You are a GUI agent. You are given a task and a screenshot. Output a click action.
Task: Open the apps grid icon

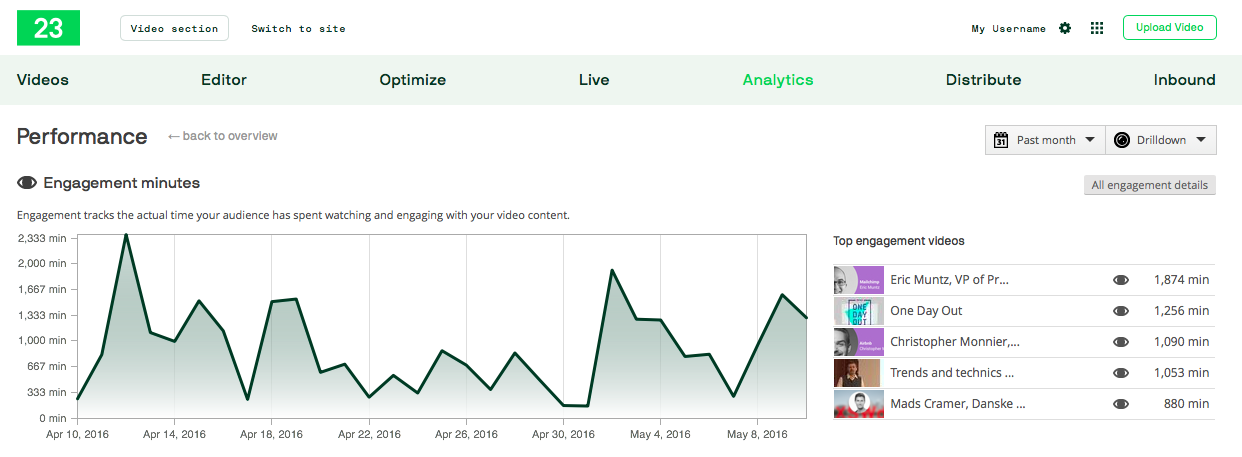(x=1097, y=28)
